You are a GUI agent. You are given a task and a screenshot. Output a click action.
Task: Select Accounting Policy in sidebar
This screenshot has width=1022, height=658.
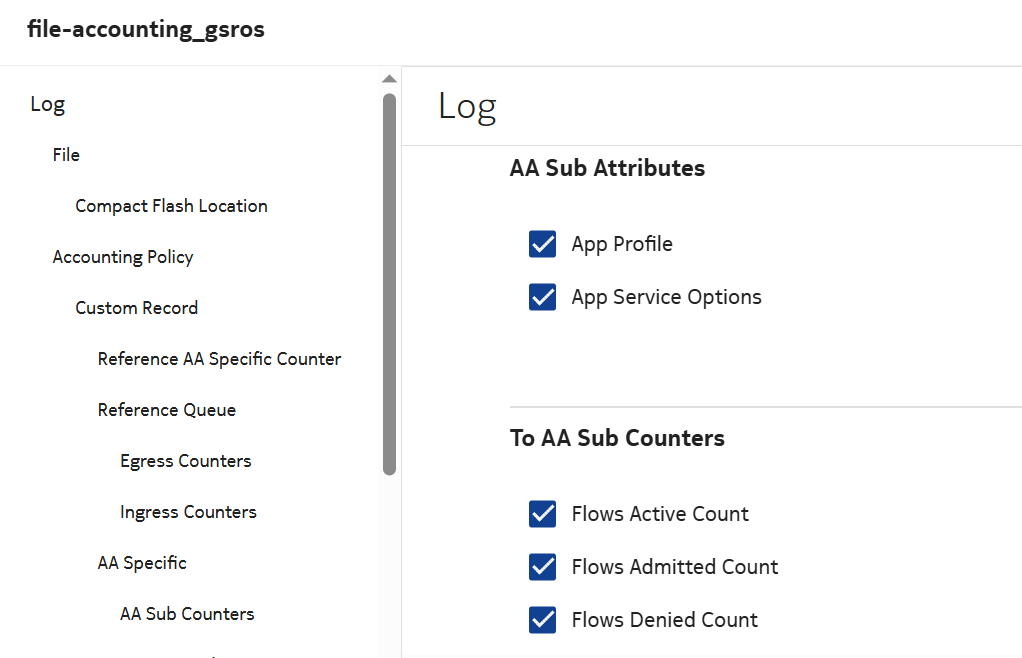(x=123, y=257)
